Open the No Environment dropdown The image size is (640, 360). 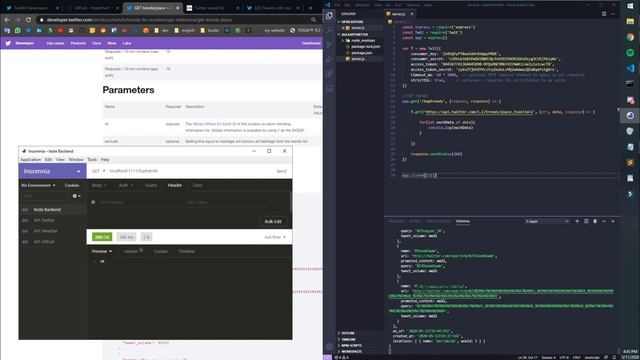point(38,185)
